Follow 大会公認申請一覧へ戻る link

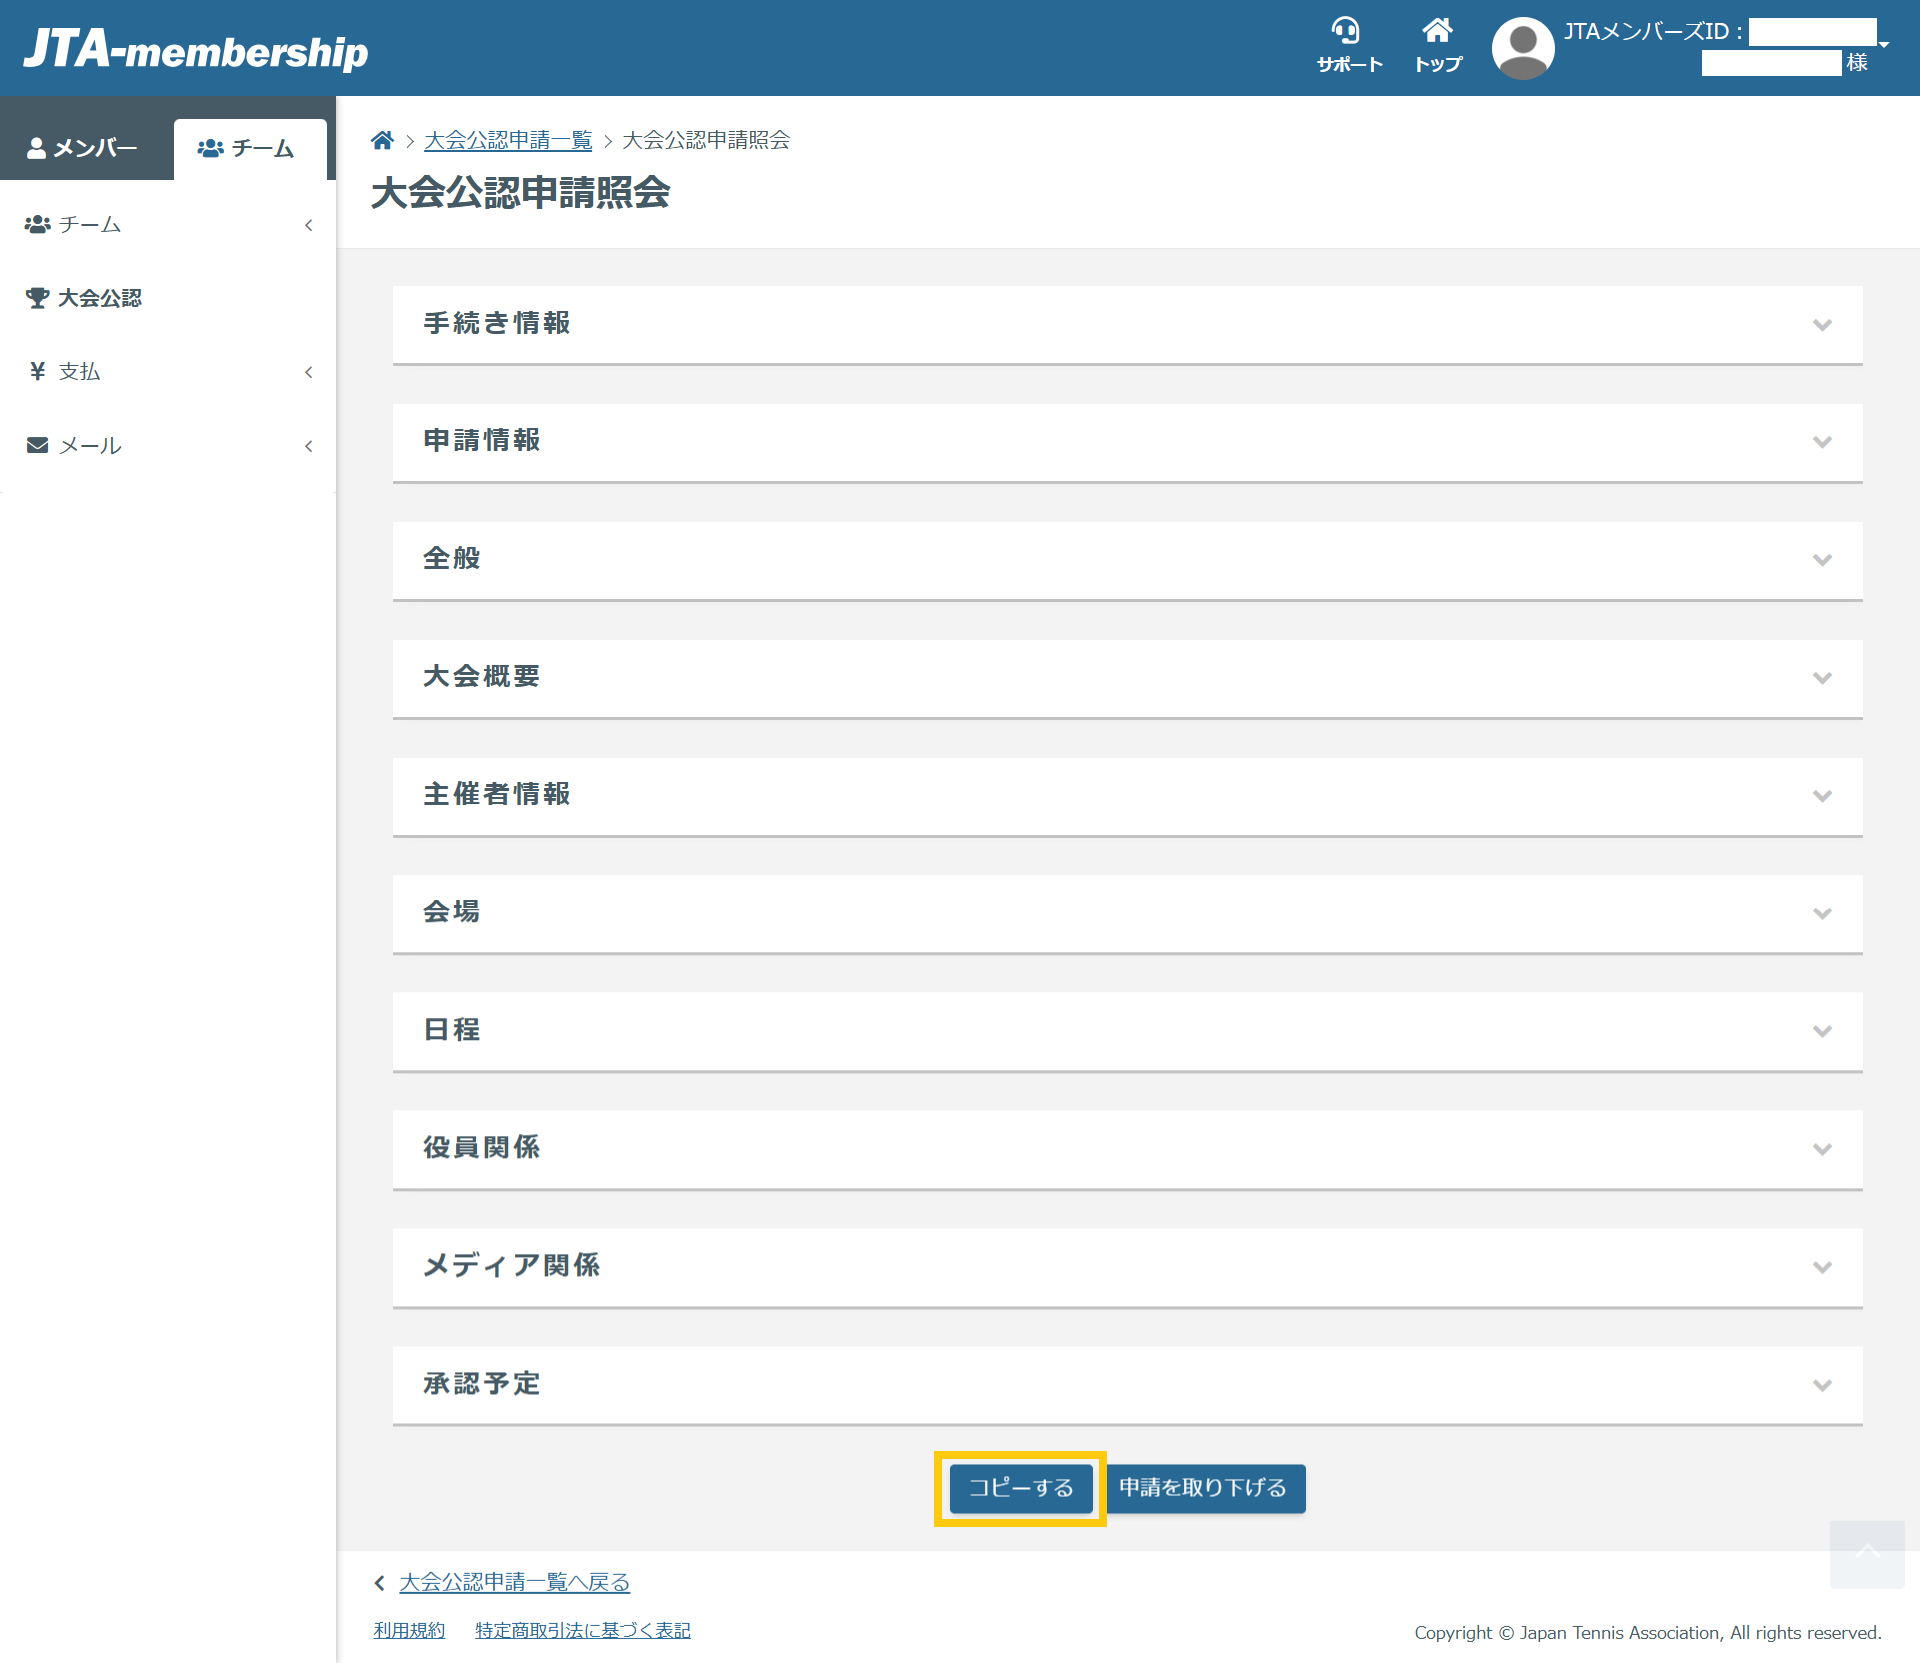point(514,1582)
